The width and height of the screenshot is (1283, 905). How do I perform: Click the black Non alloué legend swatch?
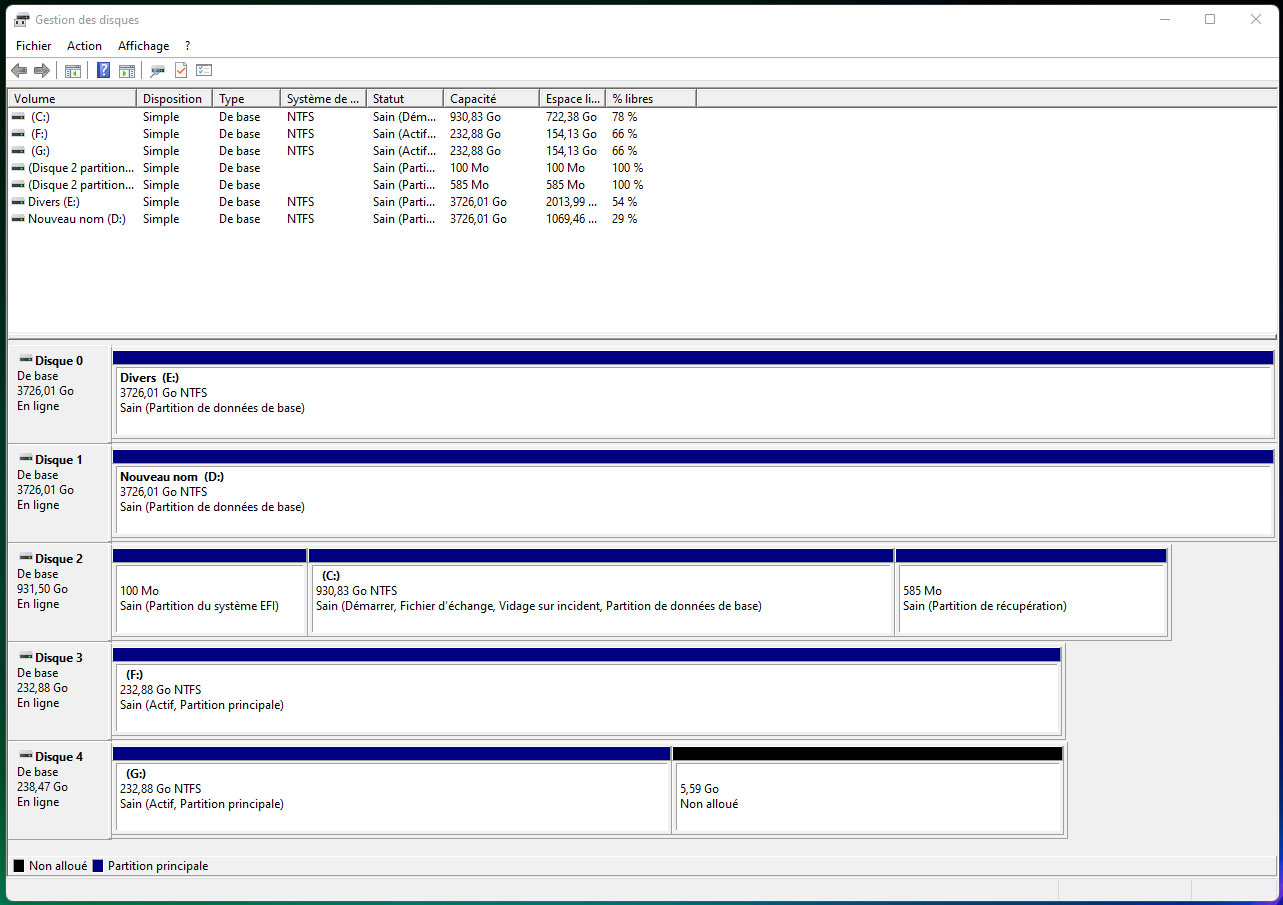tap(19, 866)
